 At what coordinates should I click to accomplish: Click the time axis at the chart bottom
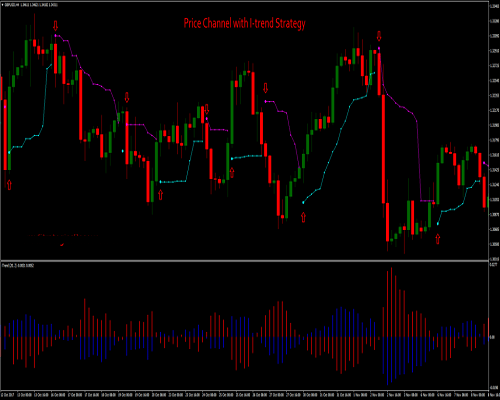(x=244, y=395)
